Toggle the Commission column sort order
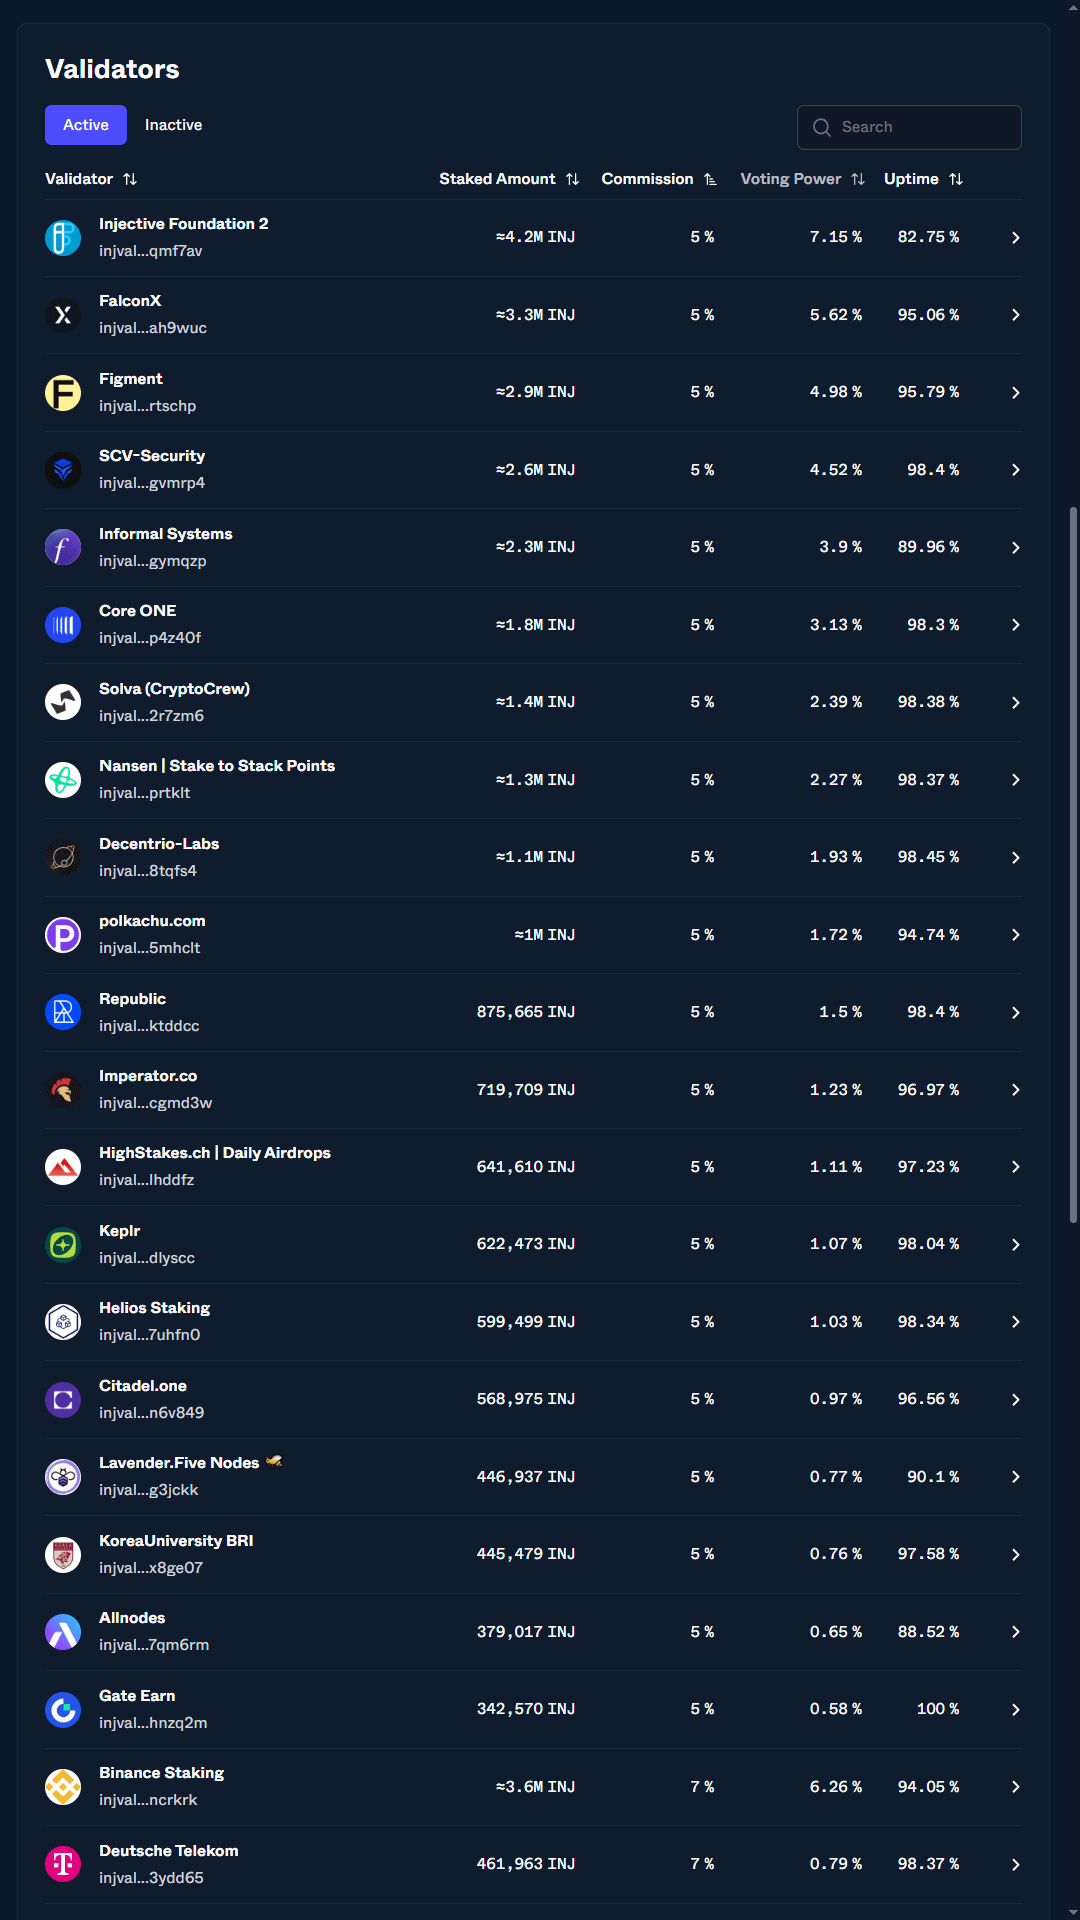The height and width of the screenshot is (1920, 1080). [659, 179]
